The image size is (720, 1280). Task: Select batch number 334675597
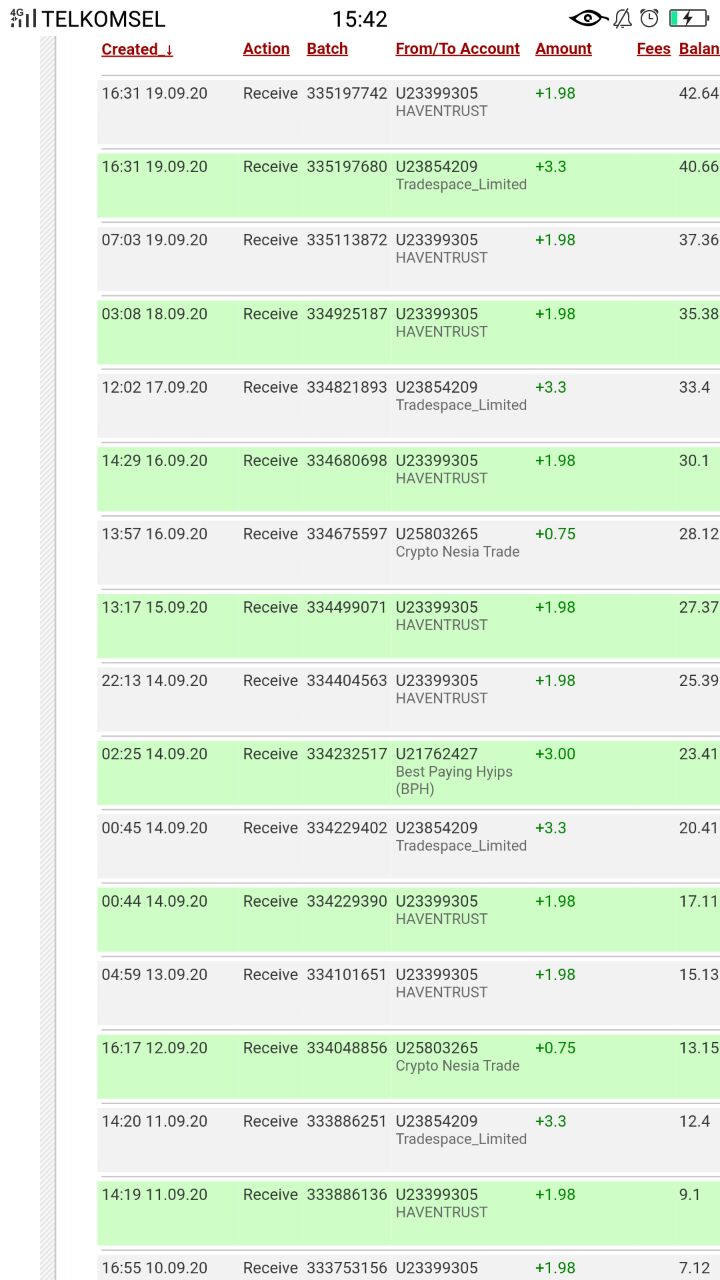[x=347, y=534]
